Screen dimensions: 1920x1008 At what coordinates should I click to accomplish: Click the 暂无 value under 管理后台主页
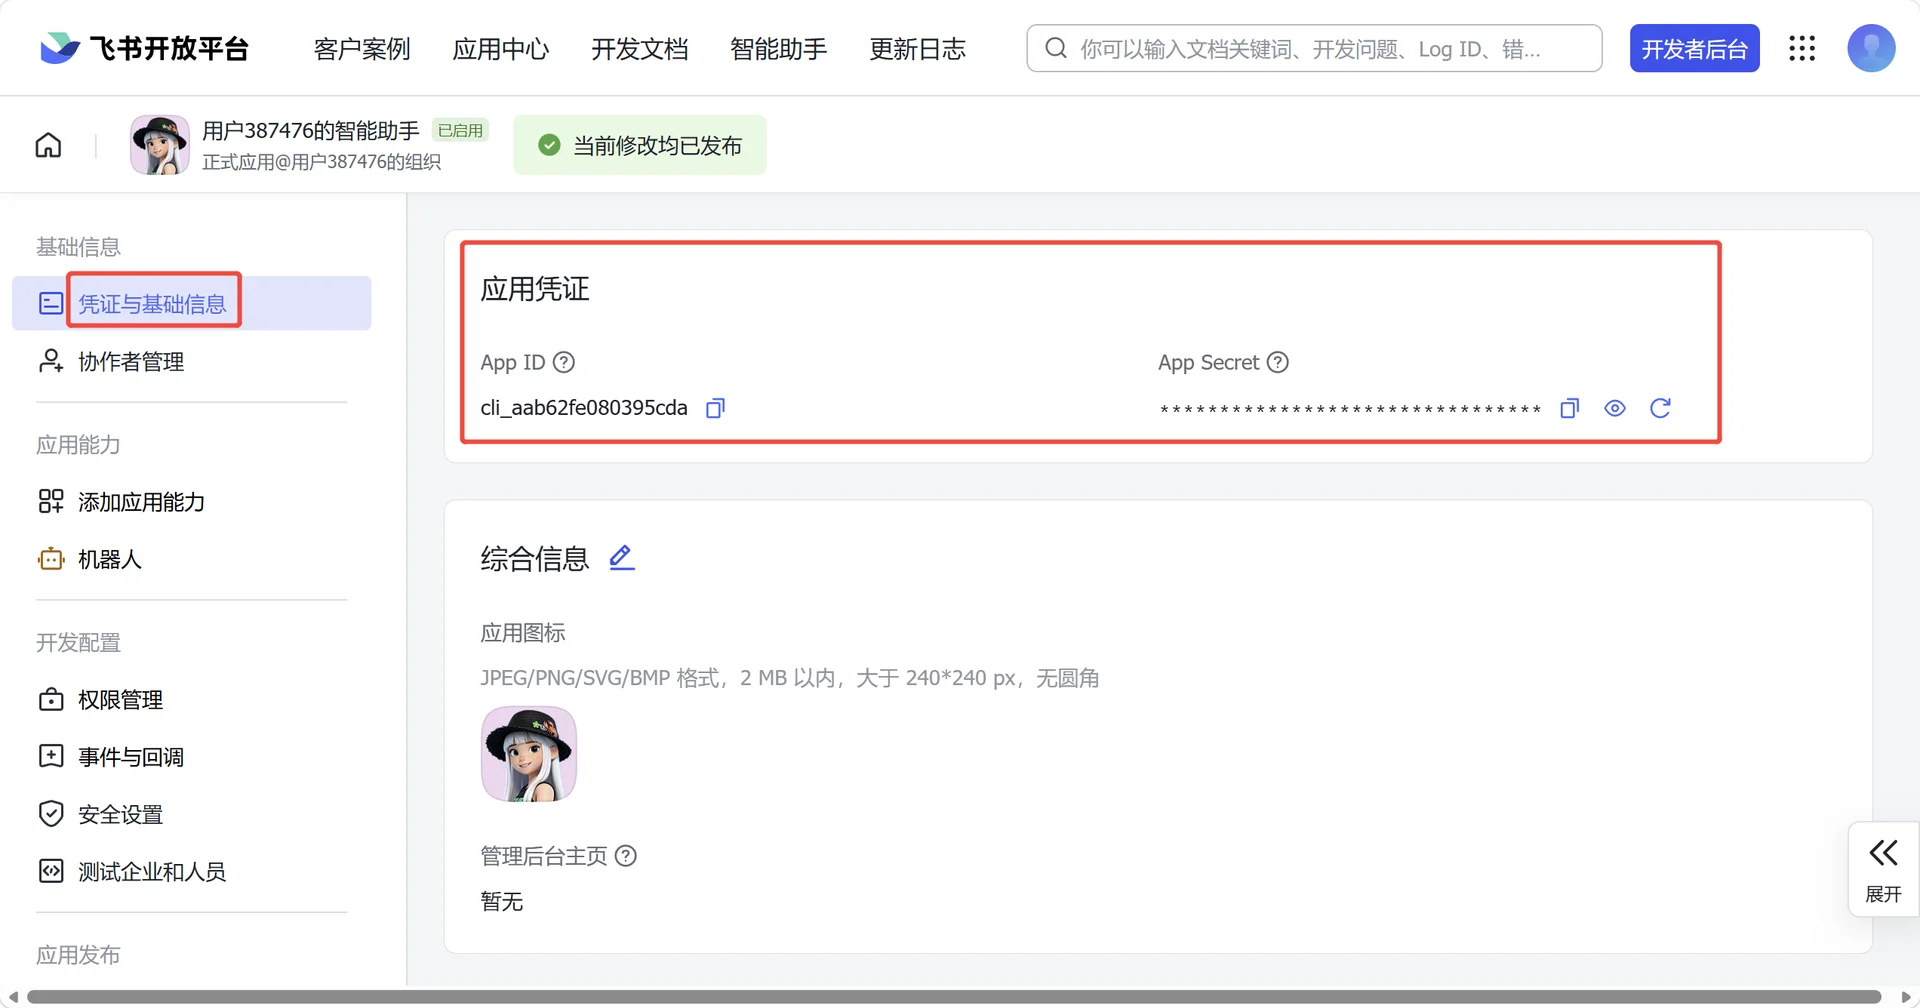coord(502,901)
